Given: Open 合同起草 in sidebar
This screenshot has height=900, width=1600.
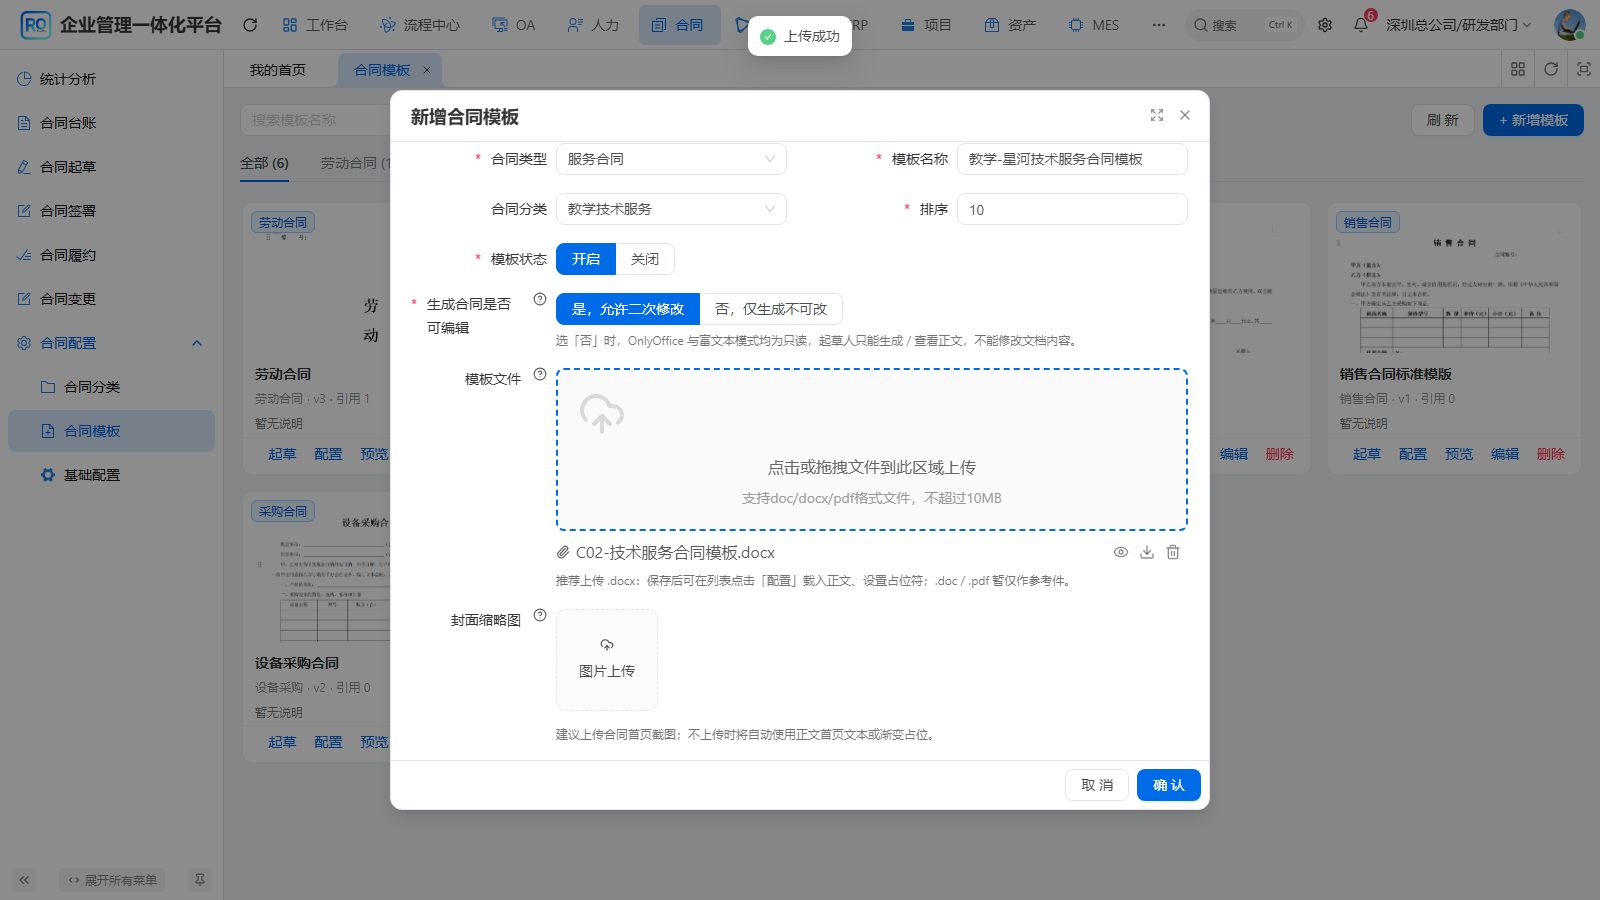Looking at the screenshot, I should coord(111,167).
